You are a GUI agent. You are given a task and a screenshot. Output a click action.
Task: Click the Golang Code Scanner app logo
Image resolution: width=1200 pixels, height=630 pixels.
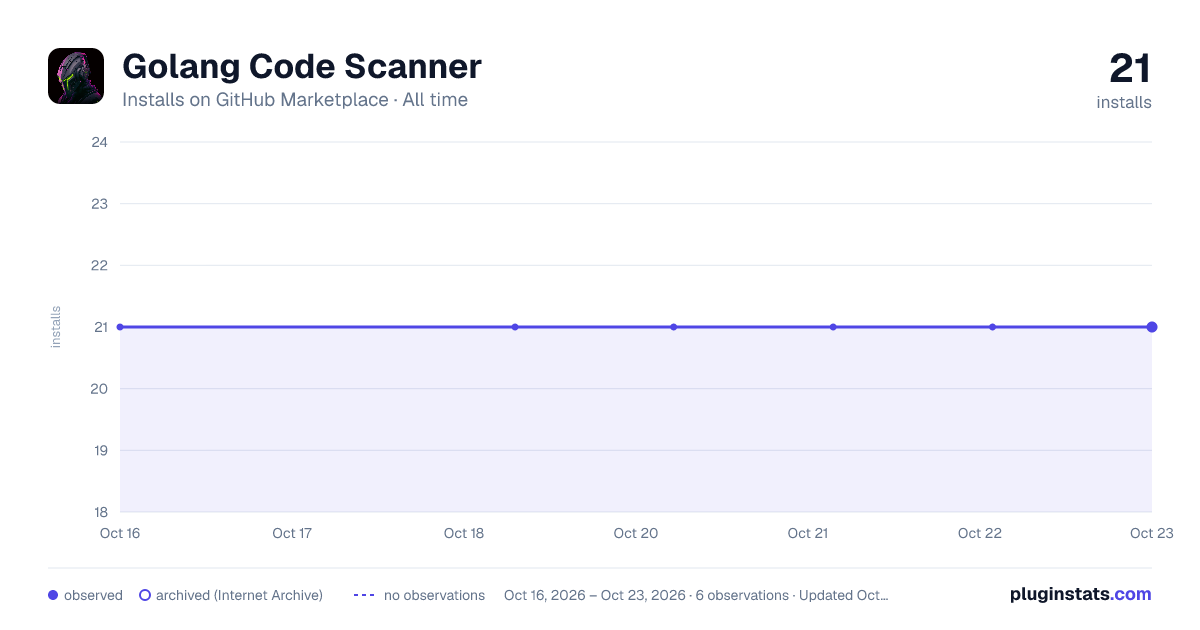point(76,76)
